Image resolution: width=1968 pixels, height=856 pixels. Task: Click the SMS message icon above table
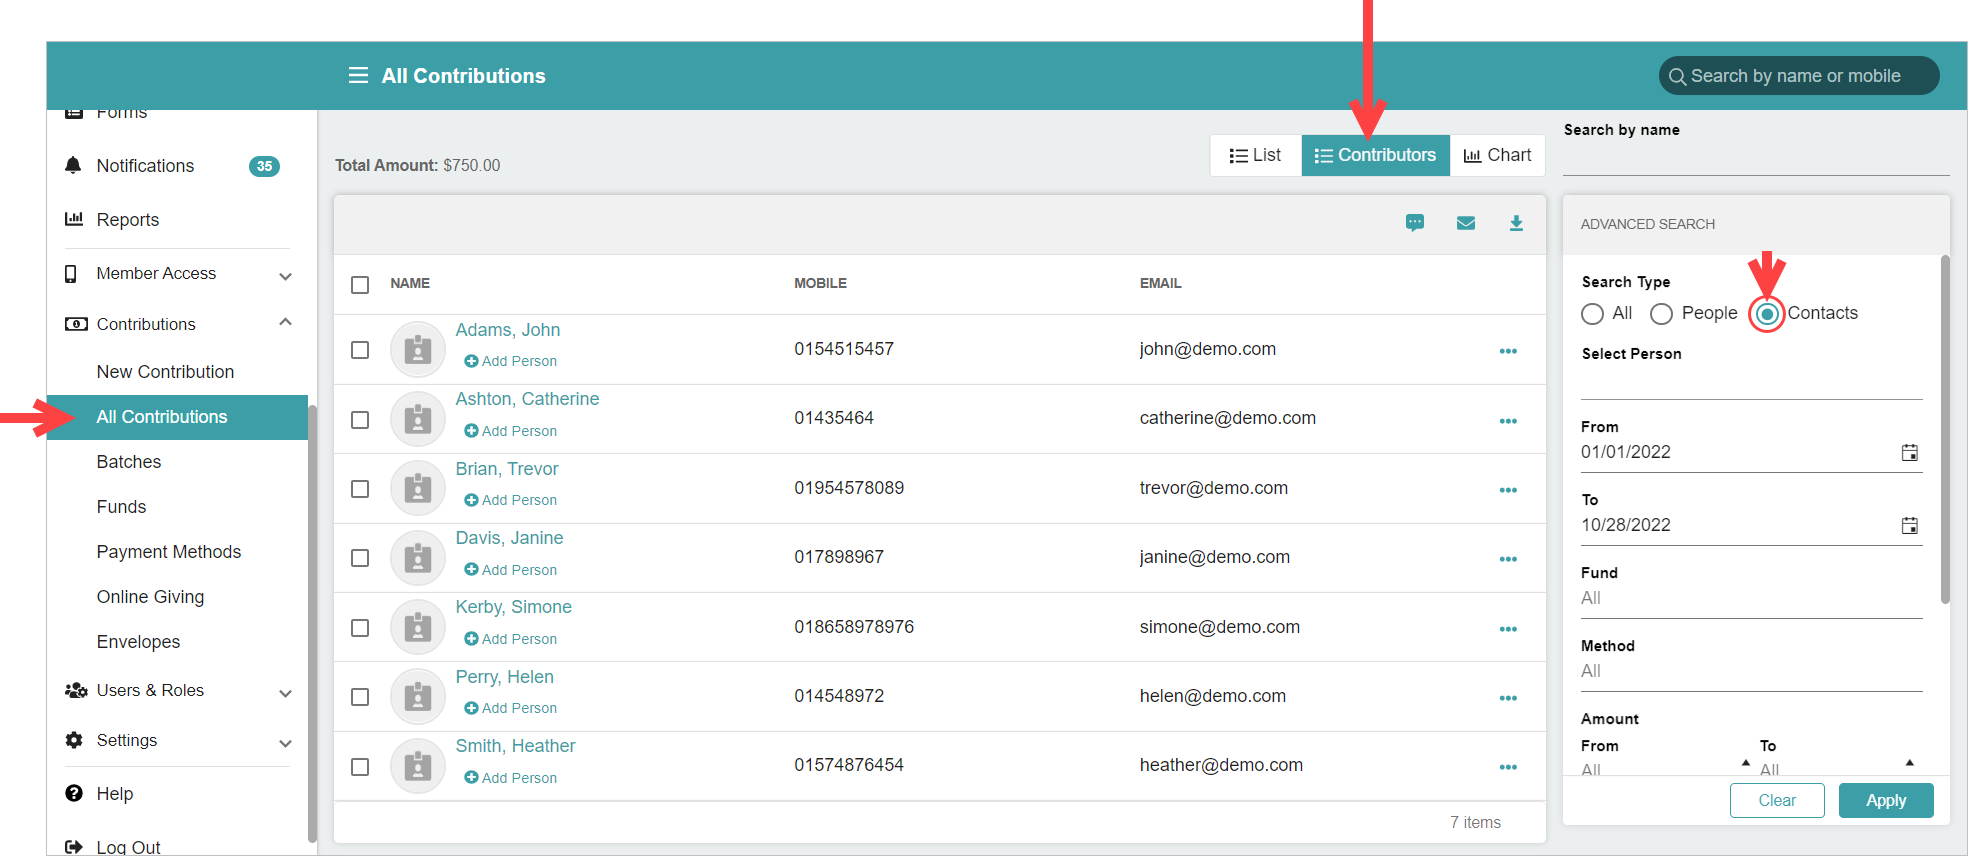[x=1414, y=223]
